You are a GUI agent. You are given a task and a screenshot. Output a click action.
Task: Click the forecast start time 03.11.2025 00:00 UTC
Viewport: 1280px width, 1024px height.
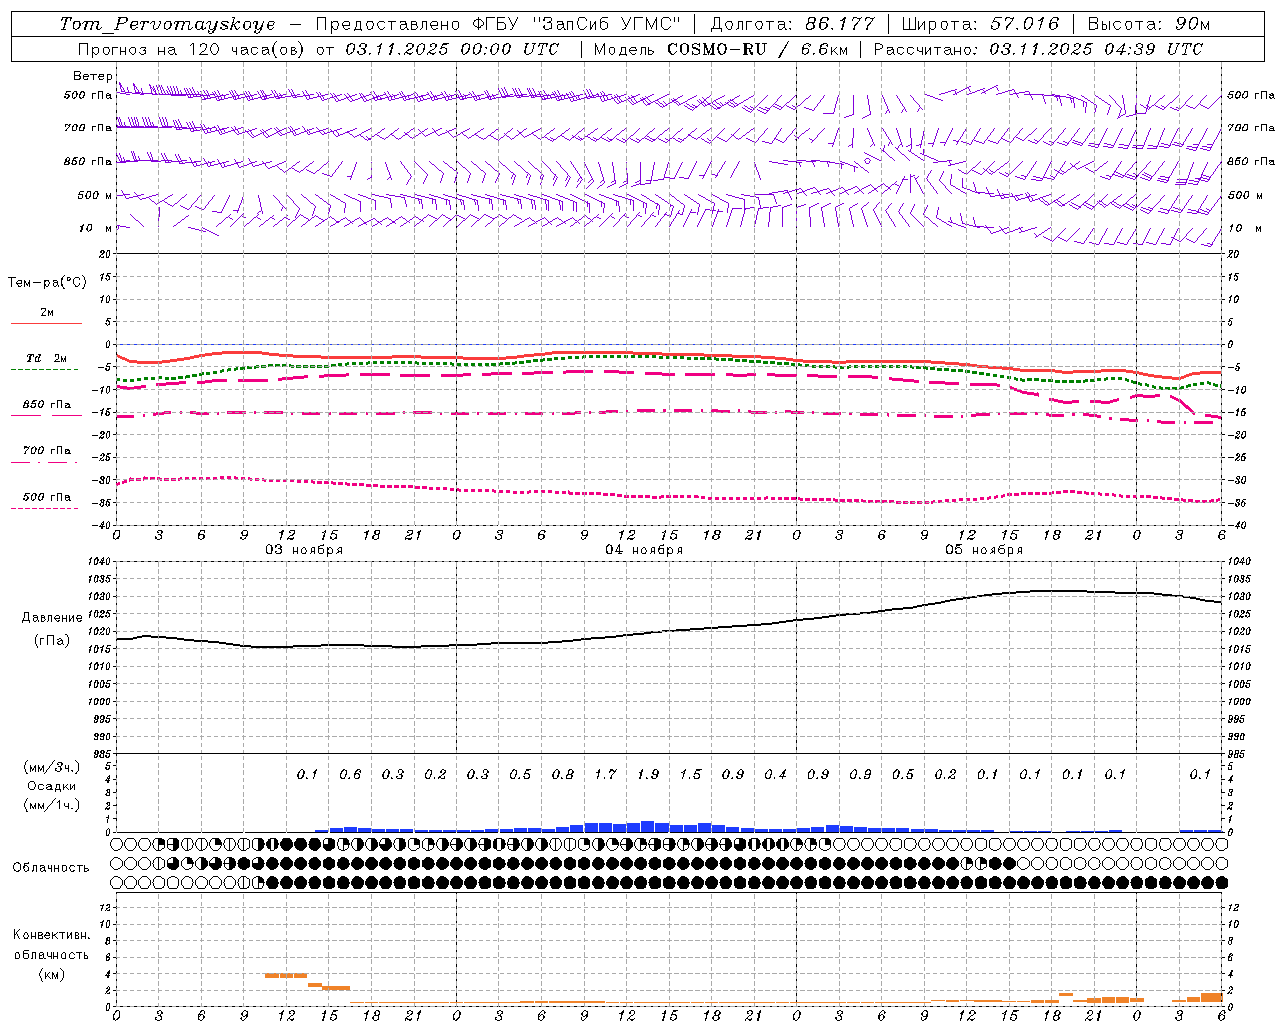click(452, 49)
